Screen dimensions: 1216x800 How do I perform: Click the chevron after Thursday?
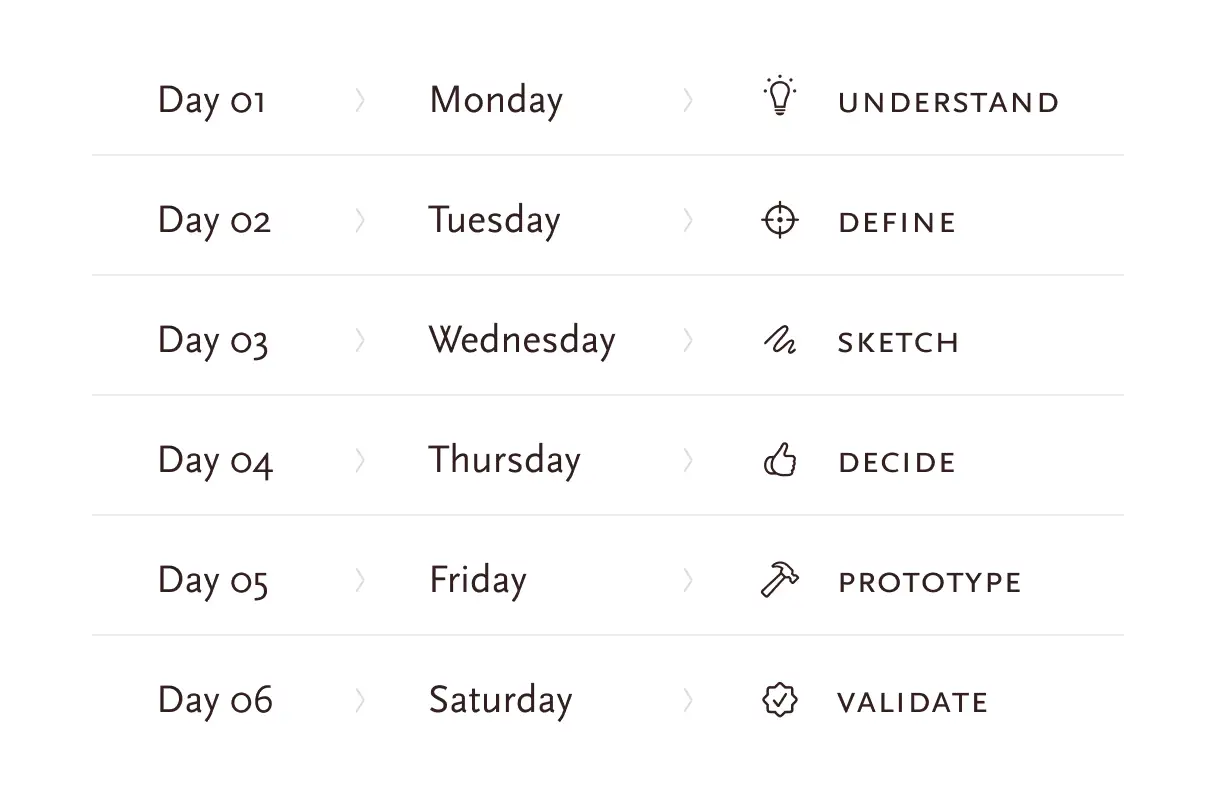687,460
